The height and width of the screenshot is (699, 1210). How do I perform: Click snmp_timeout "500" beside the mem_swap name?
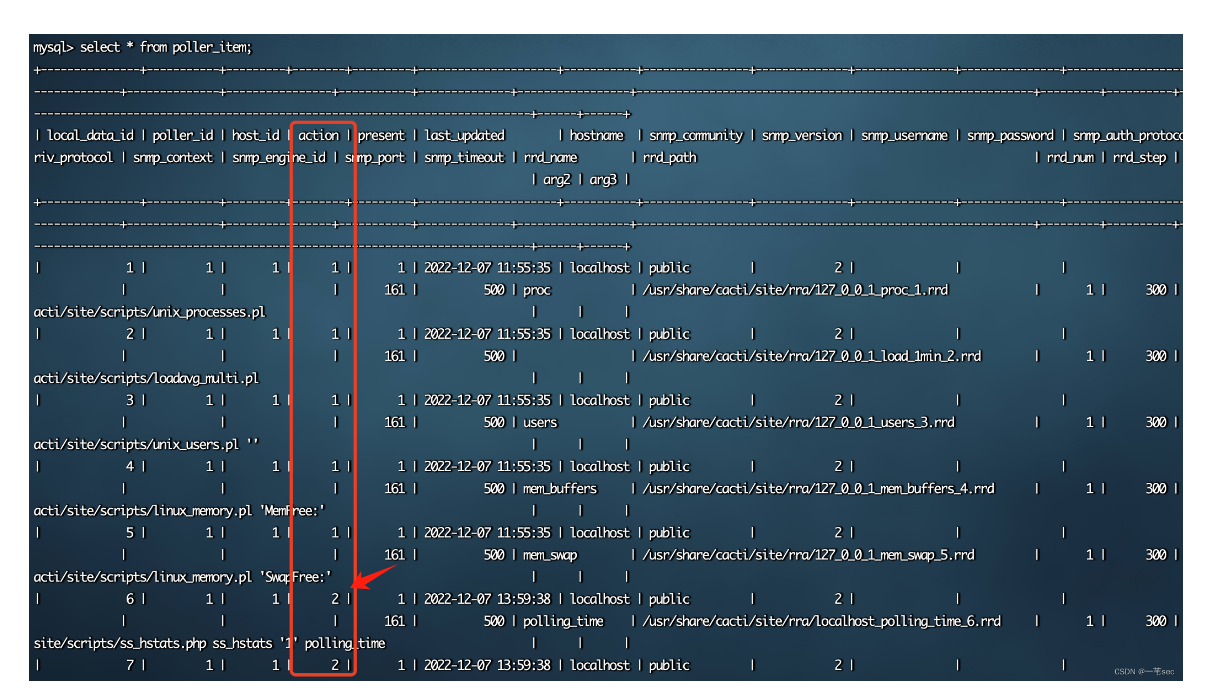click(494, 554)
